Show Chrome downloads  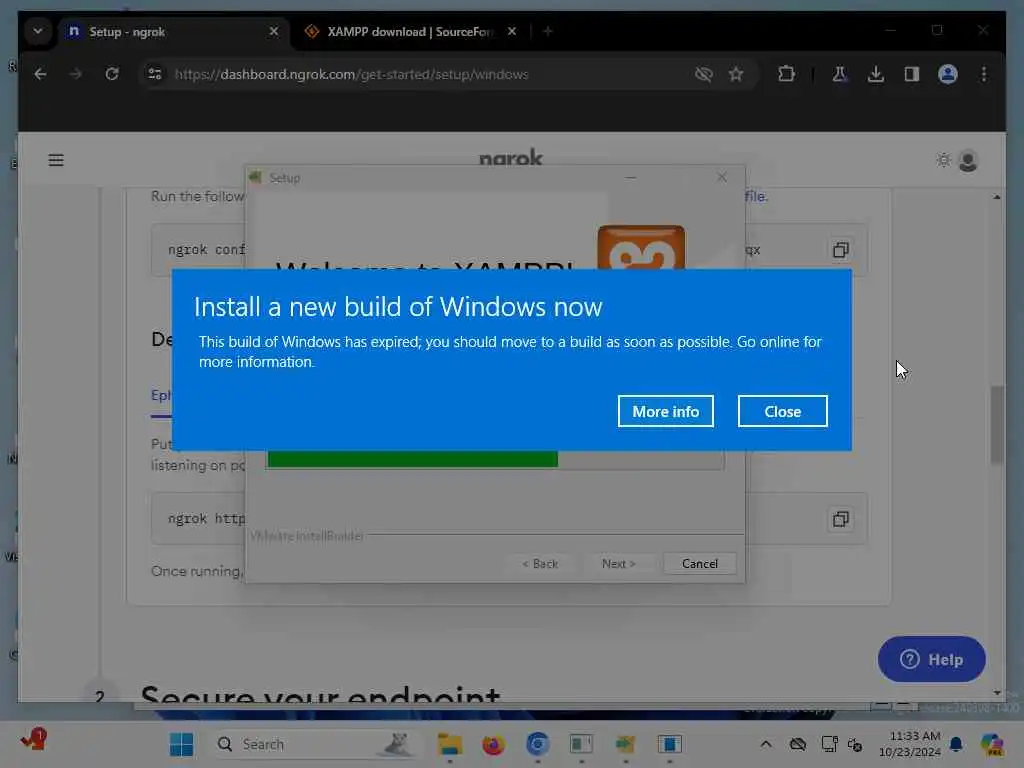click(x=876, y=74)
